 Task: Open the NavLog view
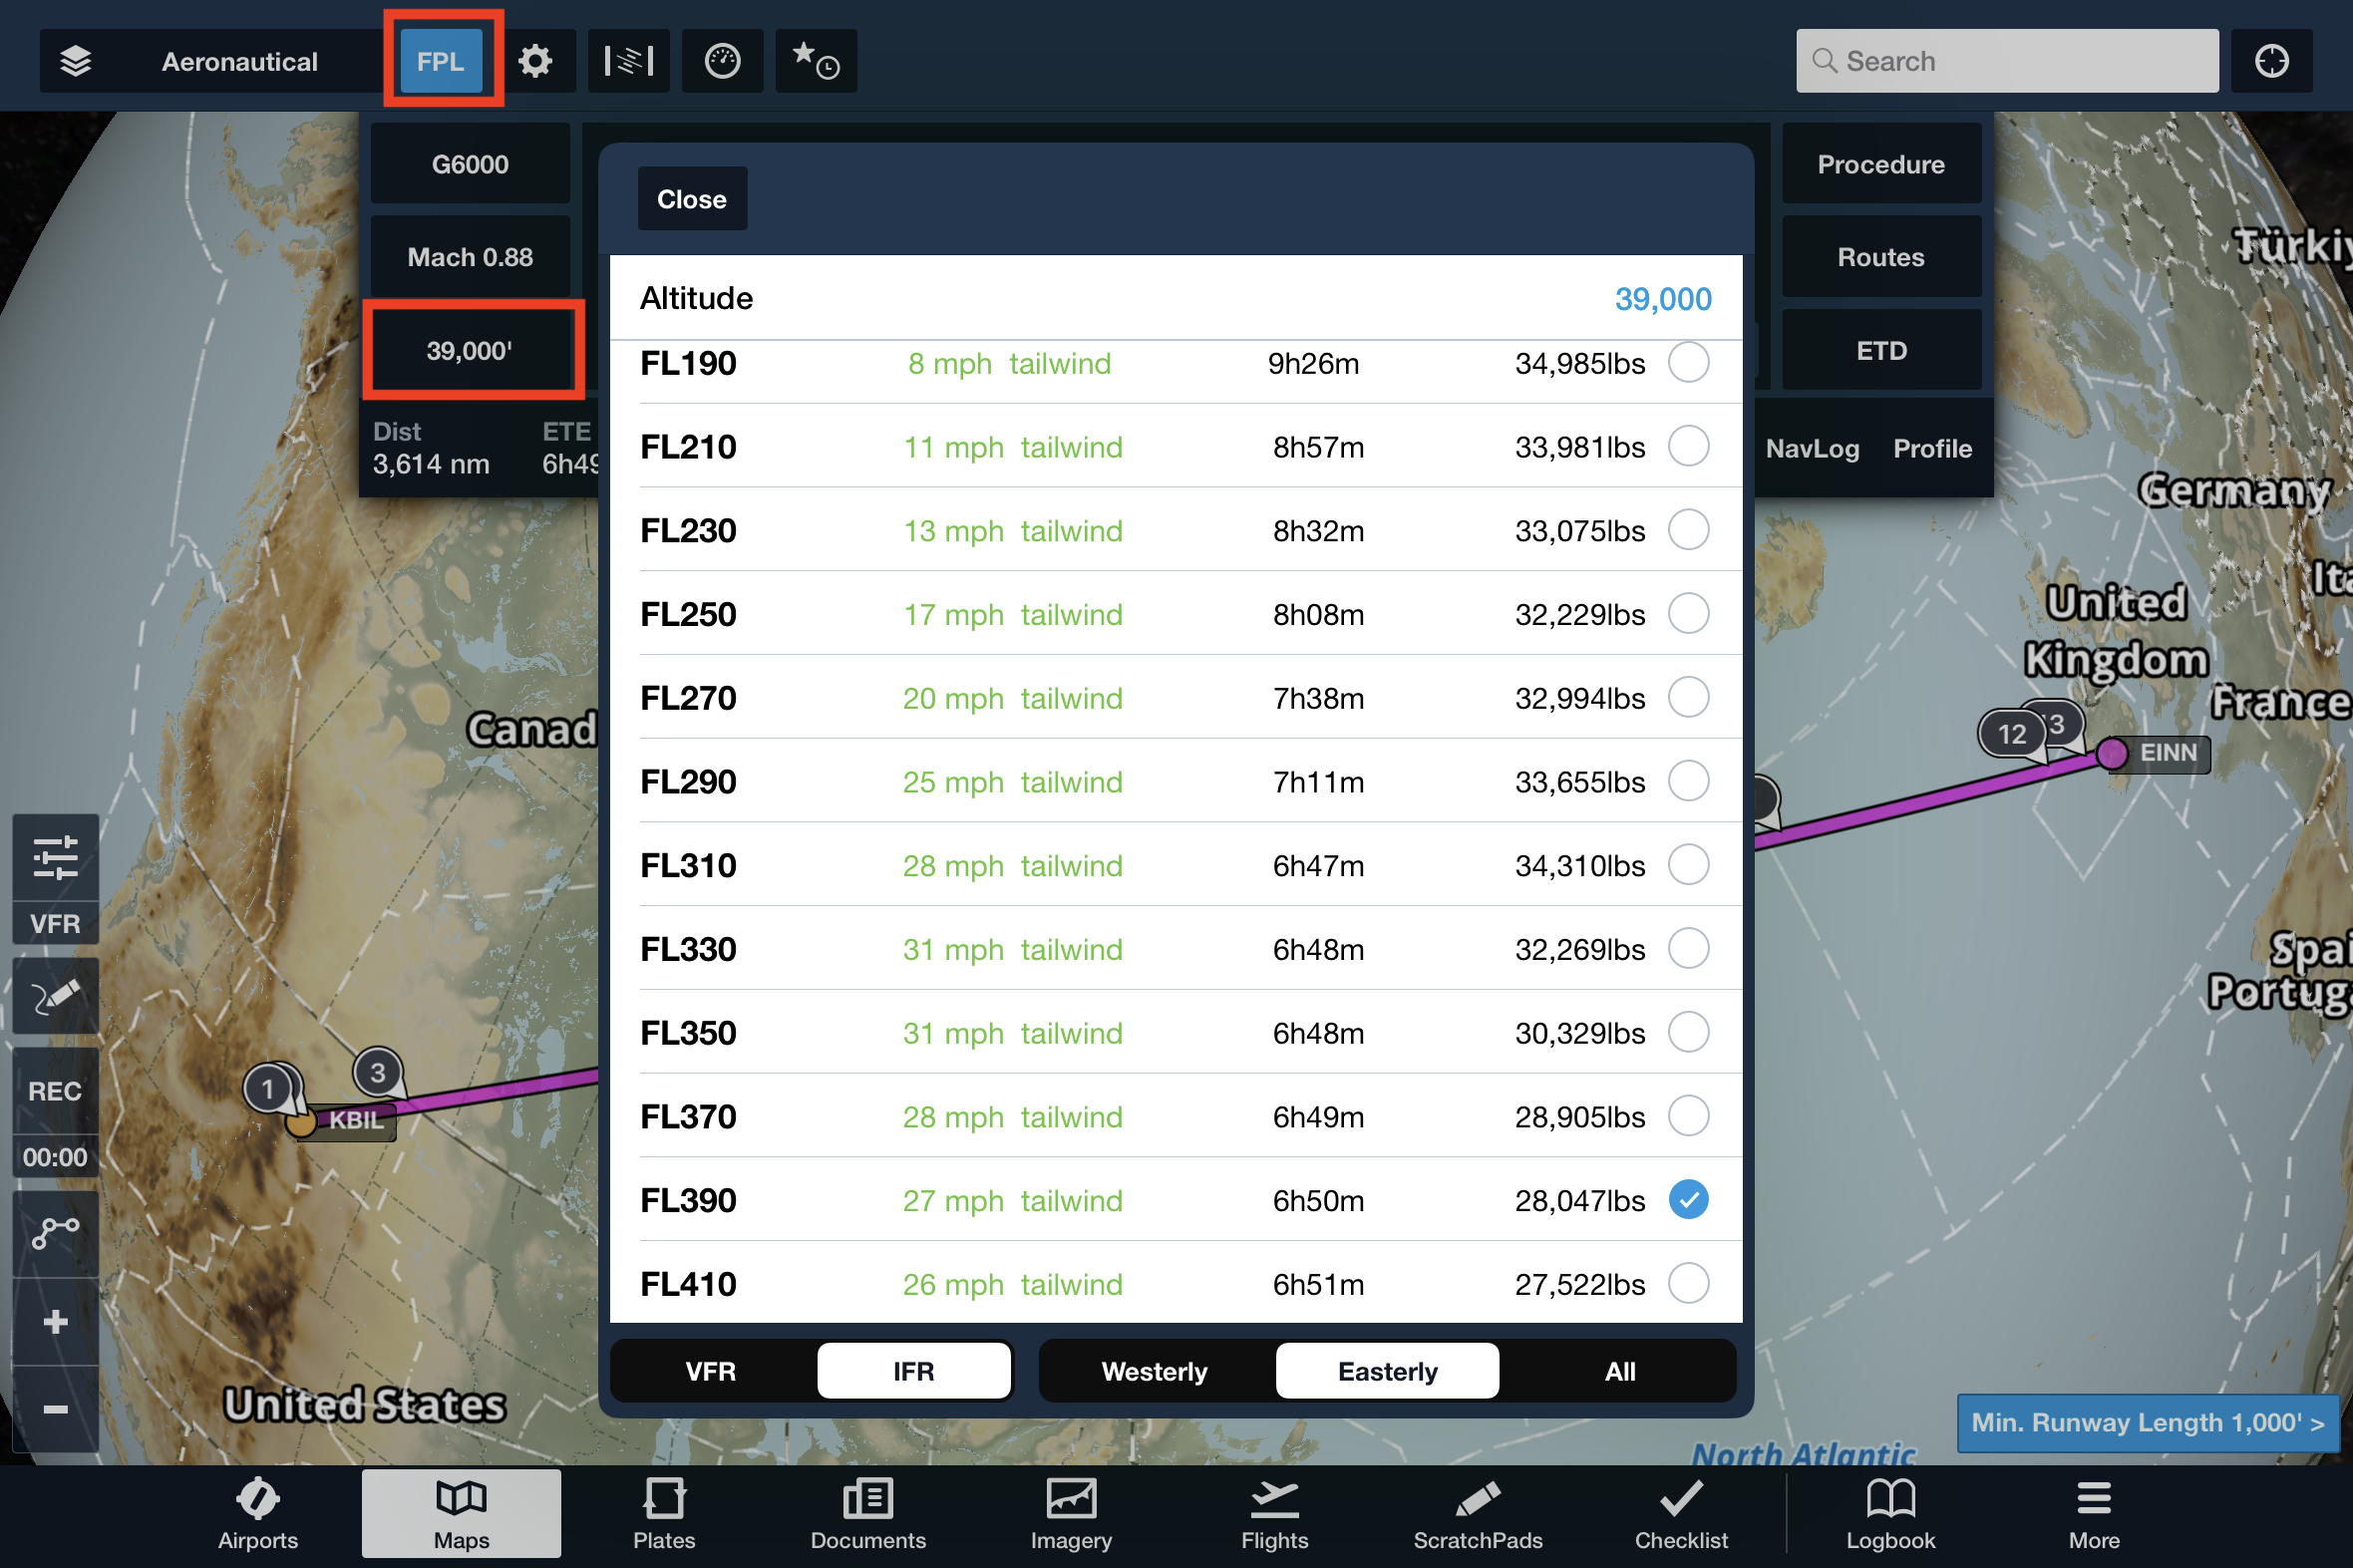1812,449
